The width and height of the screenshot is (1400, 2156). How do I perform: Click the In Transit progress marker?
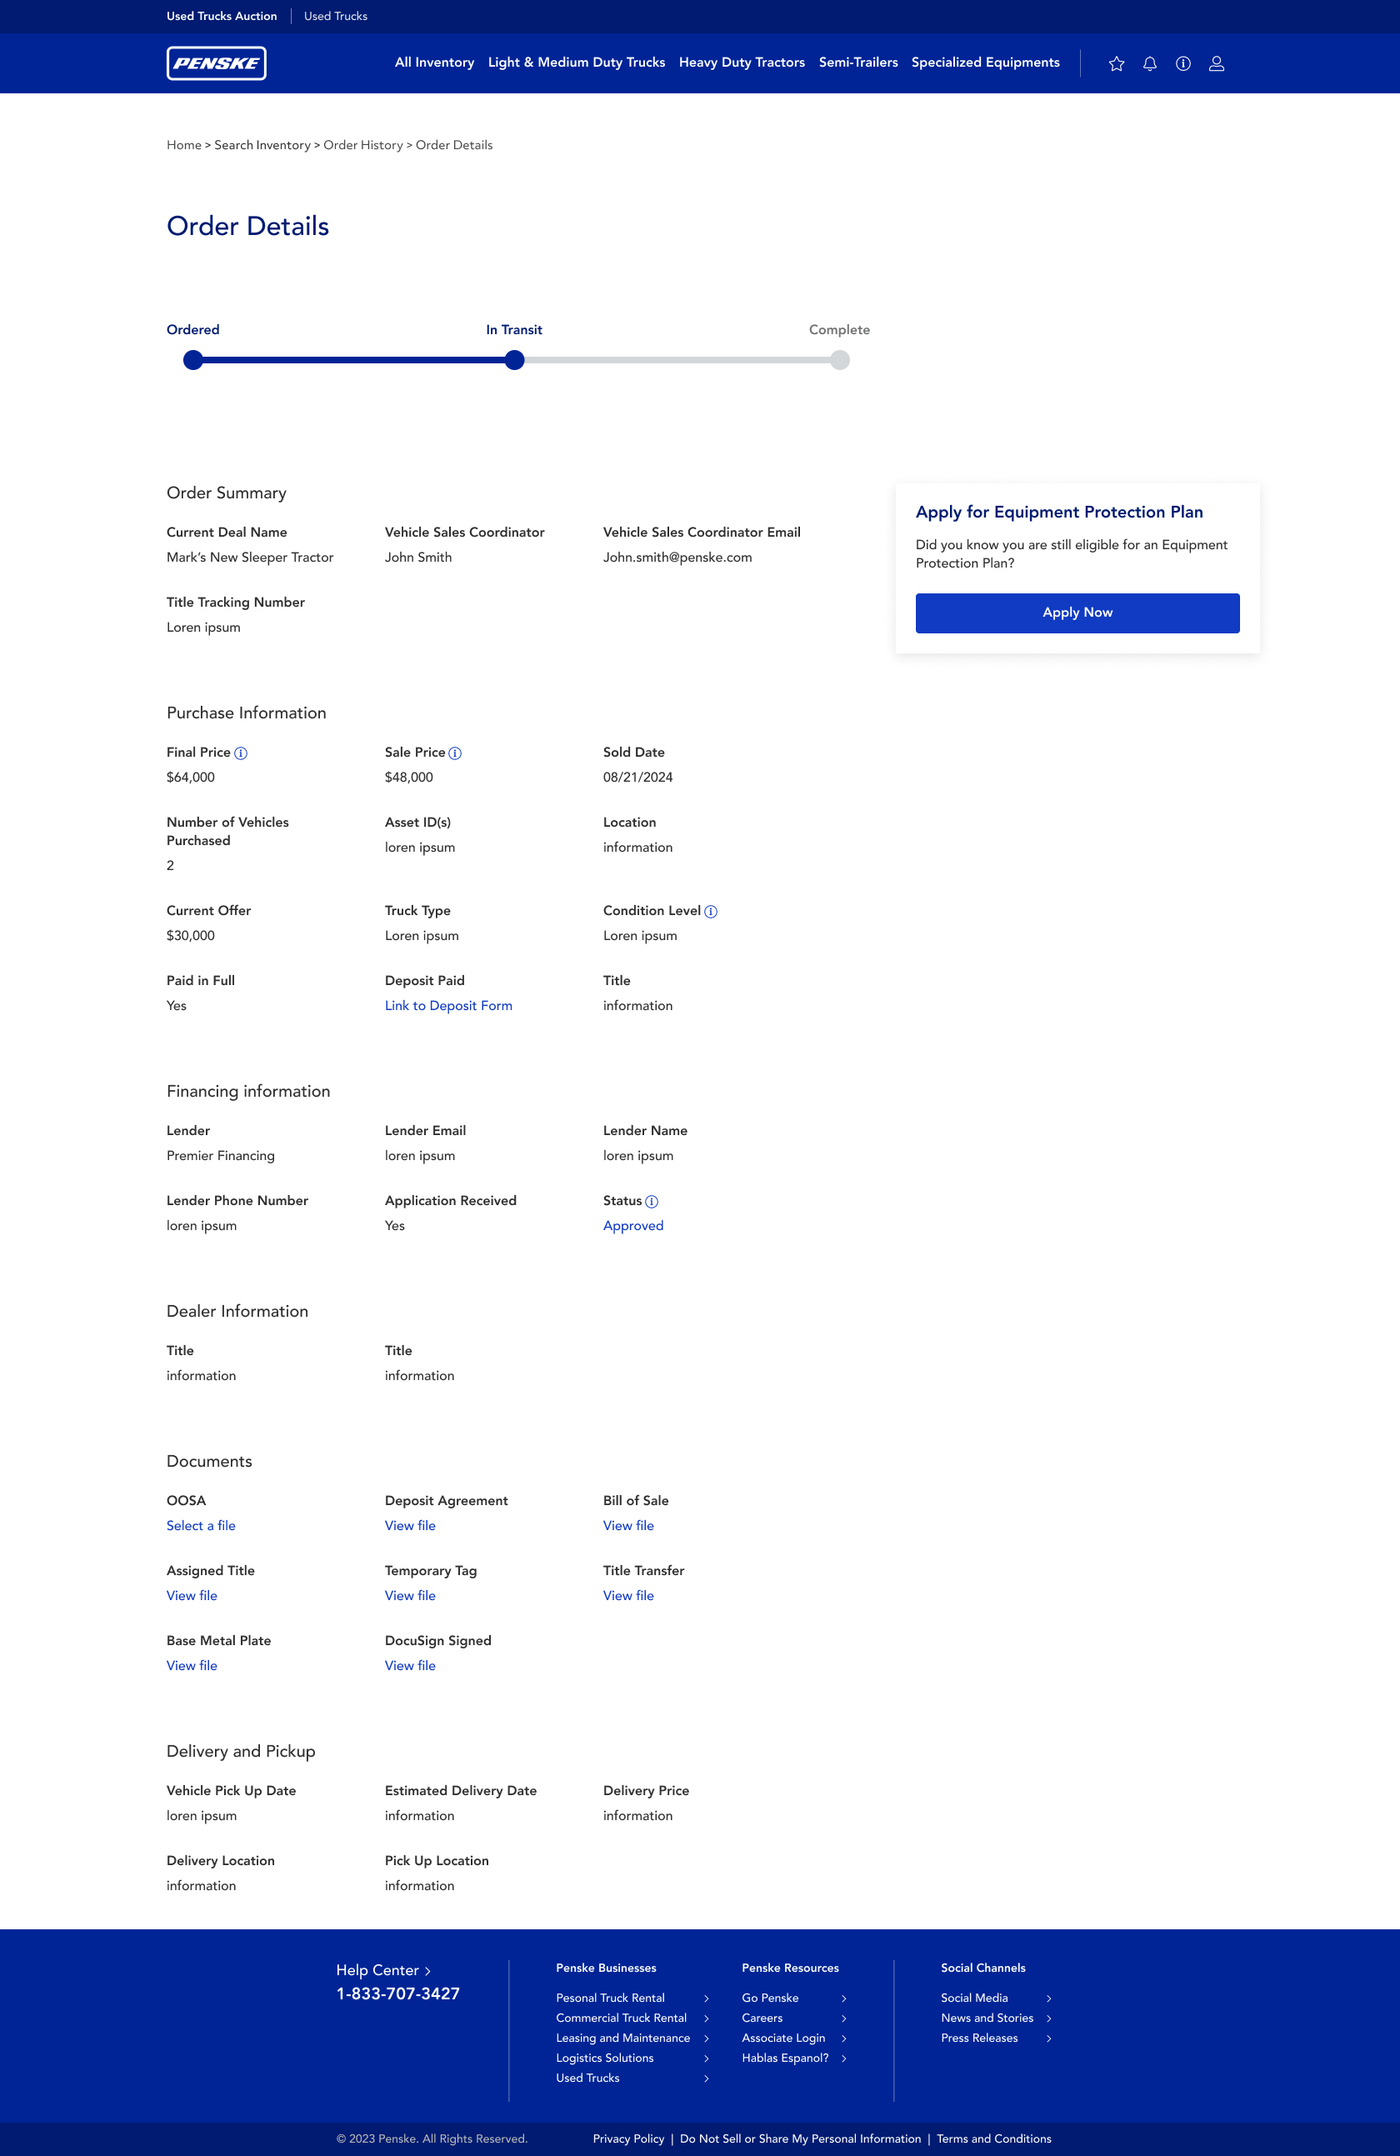point(514,360)
